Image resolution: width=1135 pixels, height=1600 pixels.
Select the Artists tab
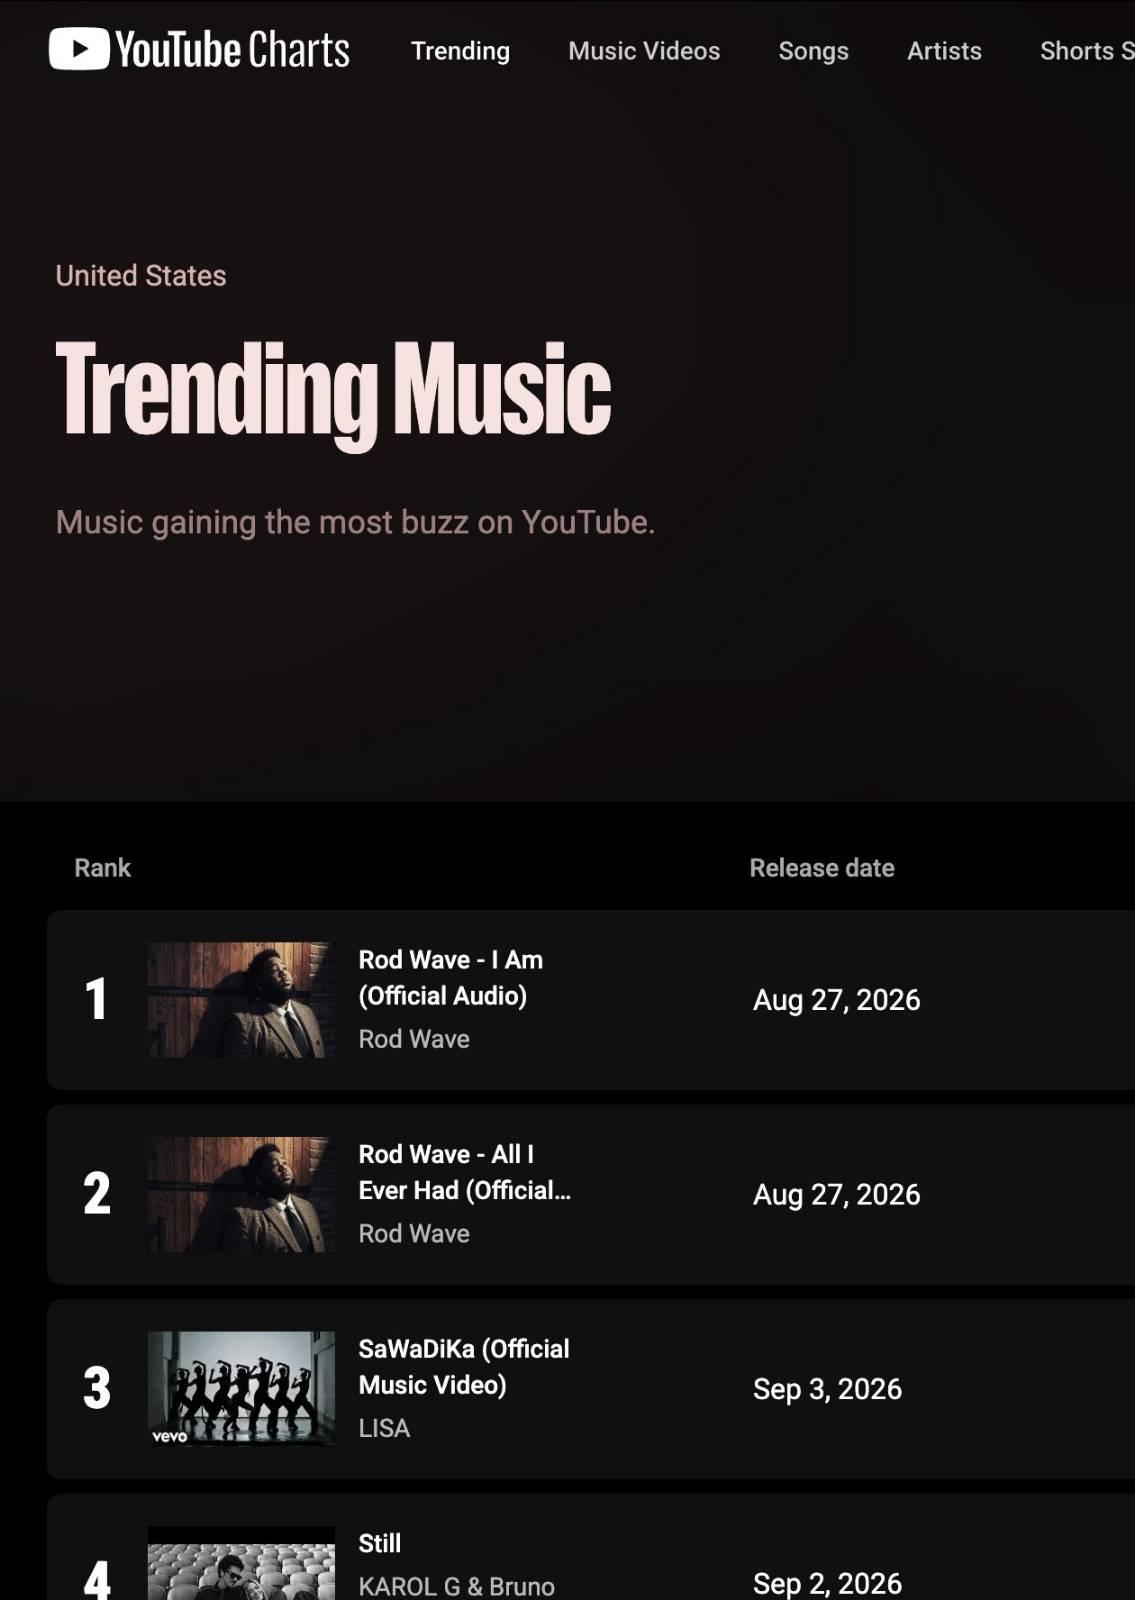point(944,51)
